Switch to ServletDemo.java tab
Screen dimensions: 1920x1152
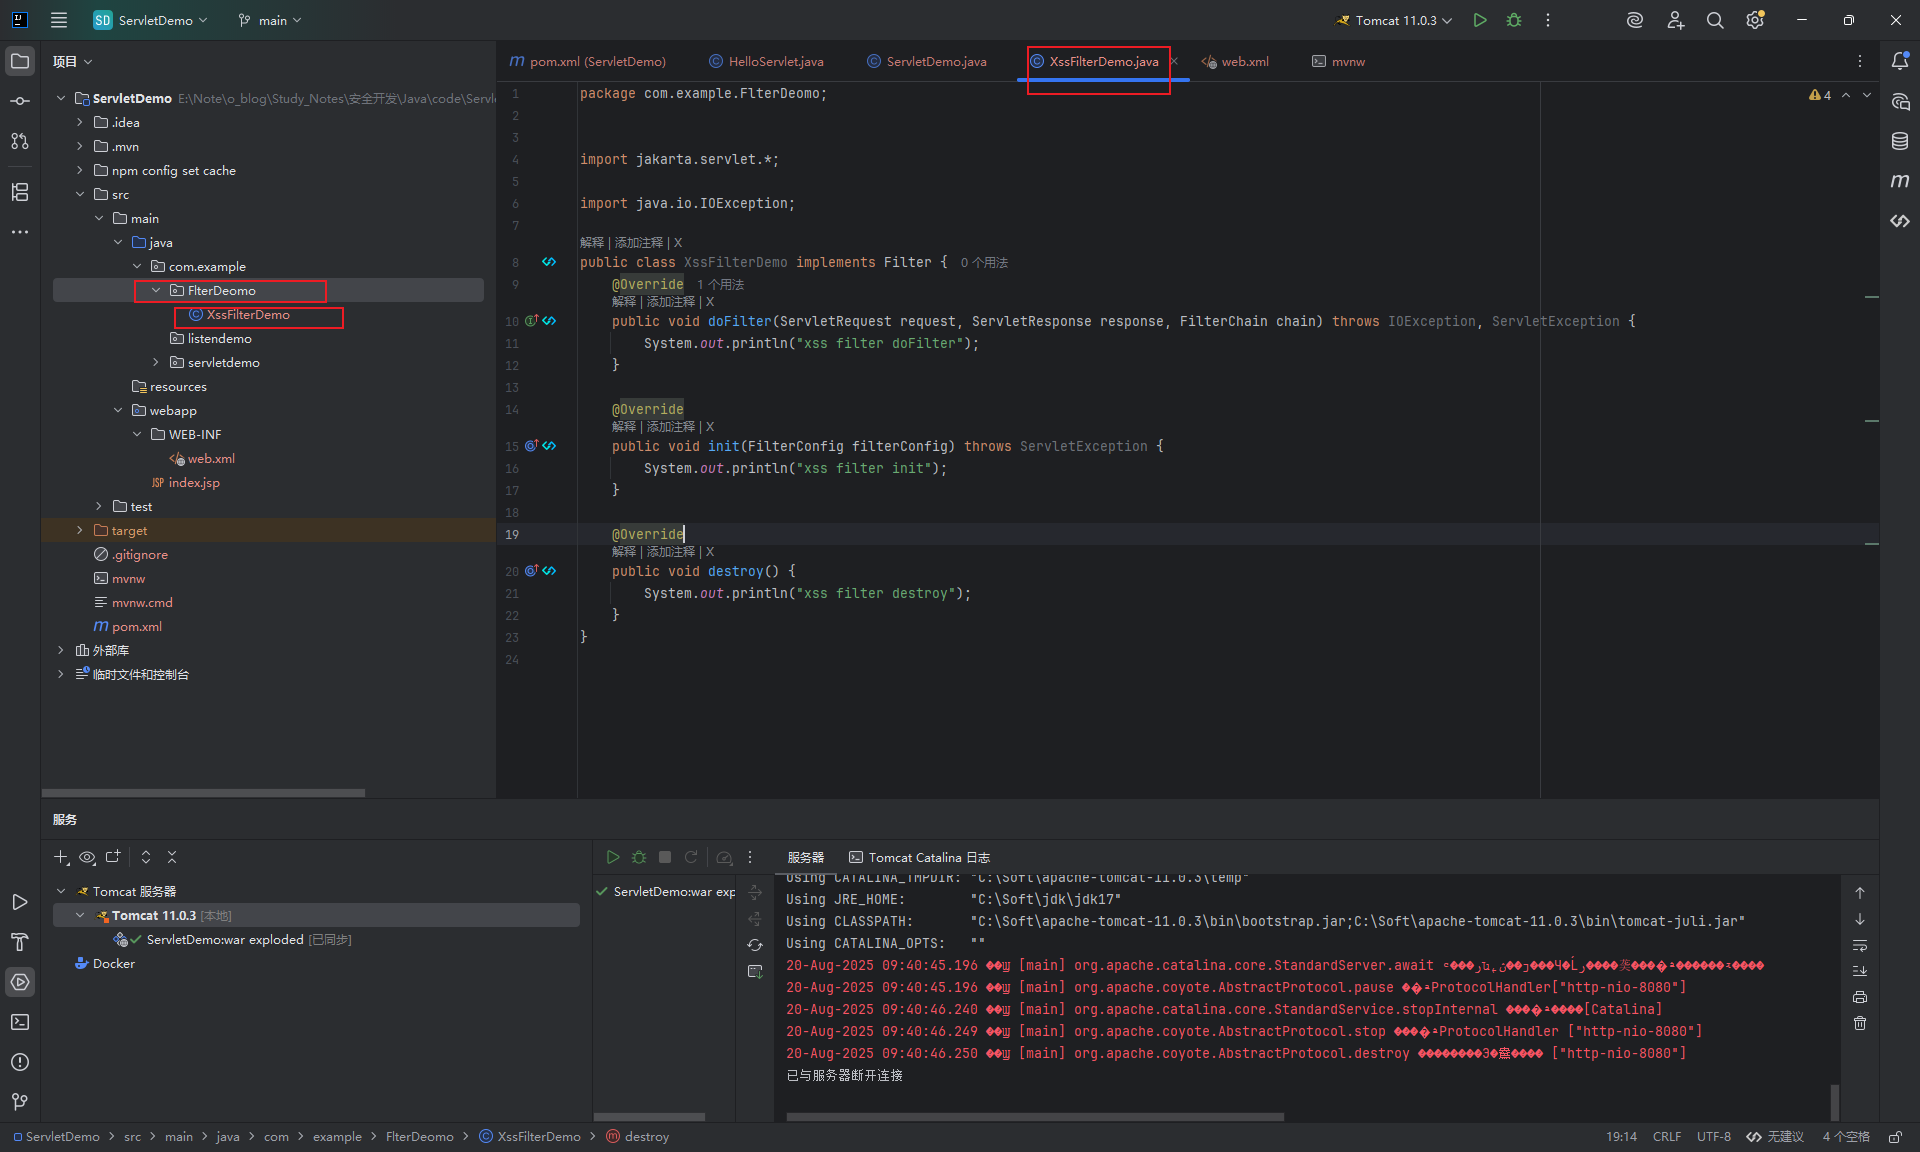(927, 62)
